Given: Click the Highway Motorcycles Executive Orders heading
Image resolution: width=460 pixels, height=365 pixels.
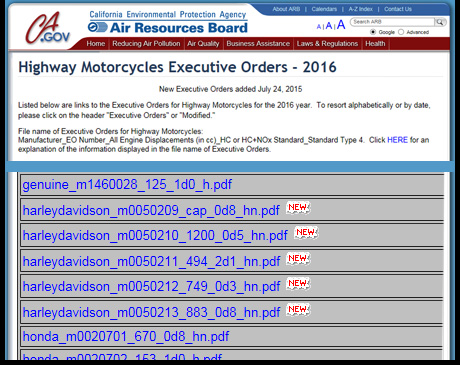Looking at the screenshot, I should [177, 67].
